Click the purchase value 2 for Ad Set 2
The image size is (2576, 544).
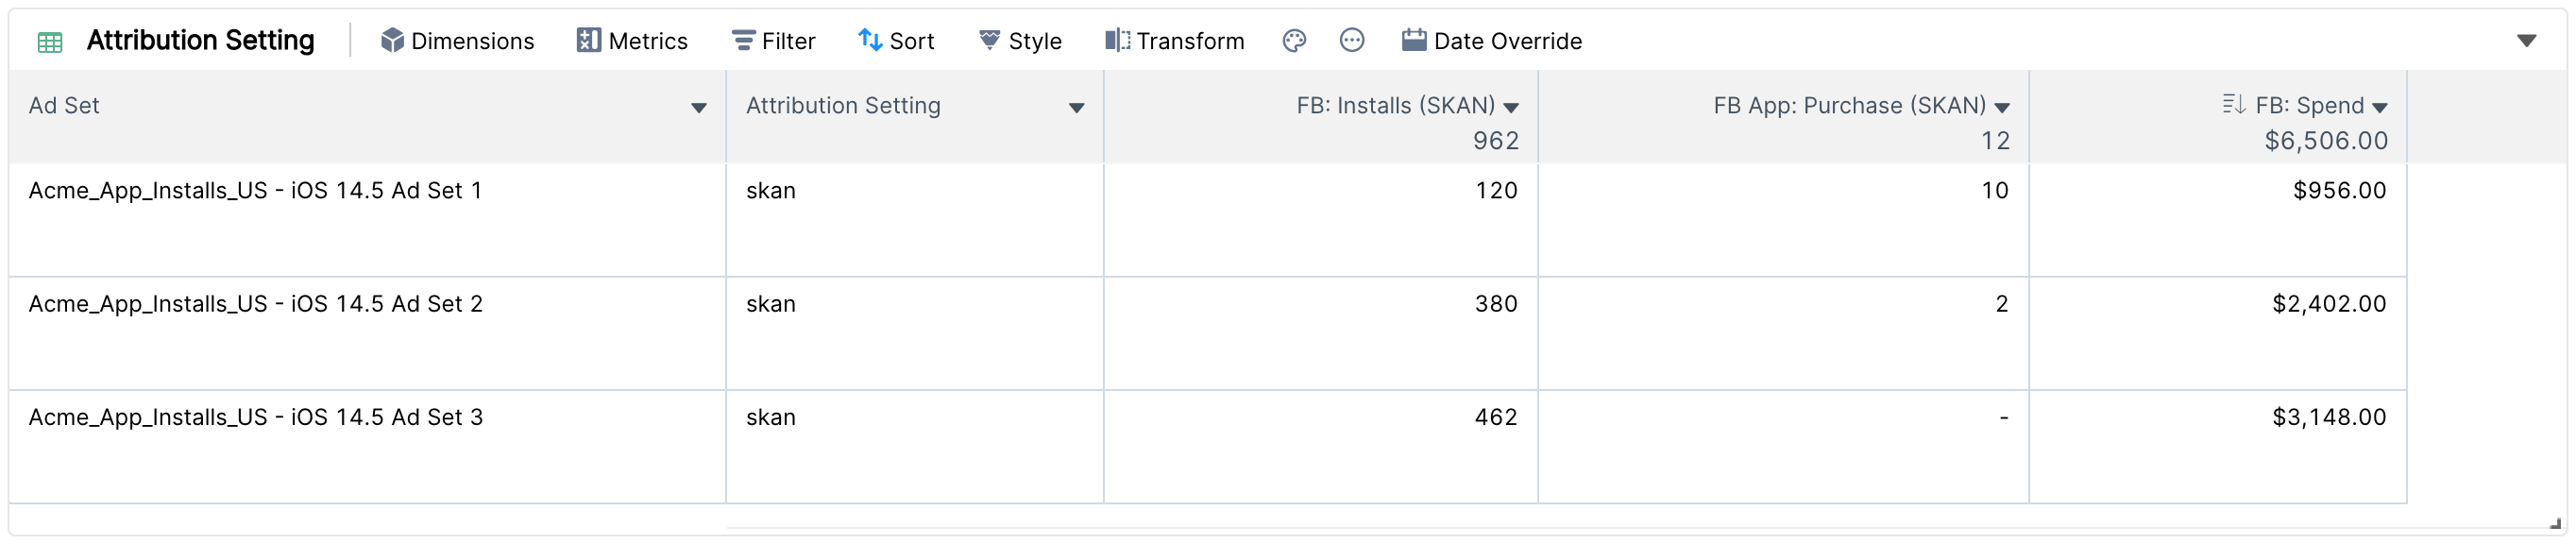[2002, 304]
